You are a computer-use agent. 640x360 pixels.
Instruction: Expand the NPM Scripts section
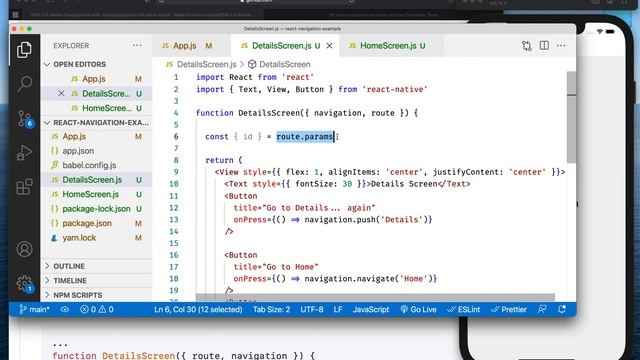96,295
